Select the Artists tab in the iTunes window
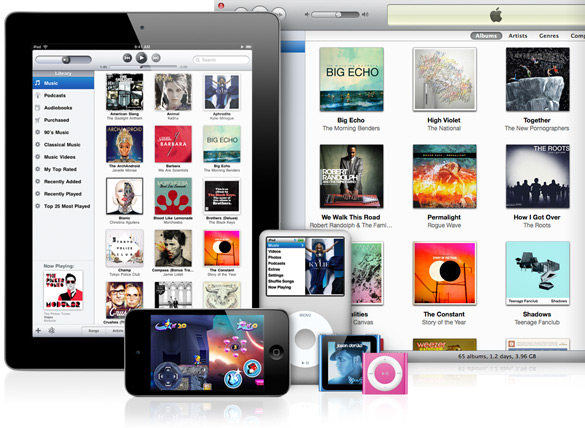Screen dimensions: 585x428 click(x=518, y=36)
